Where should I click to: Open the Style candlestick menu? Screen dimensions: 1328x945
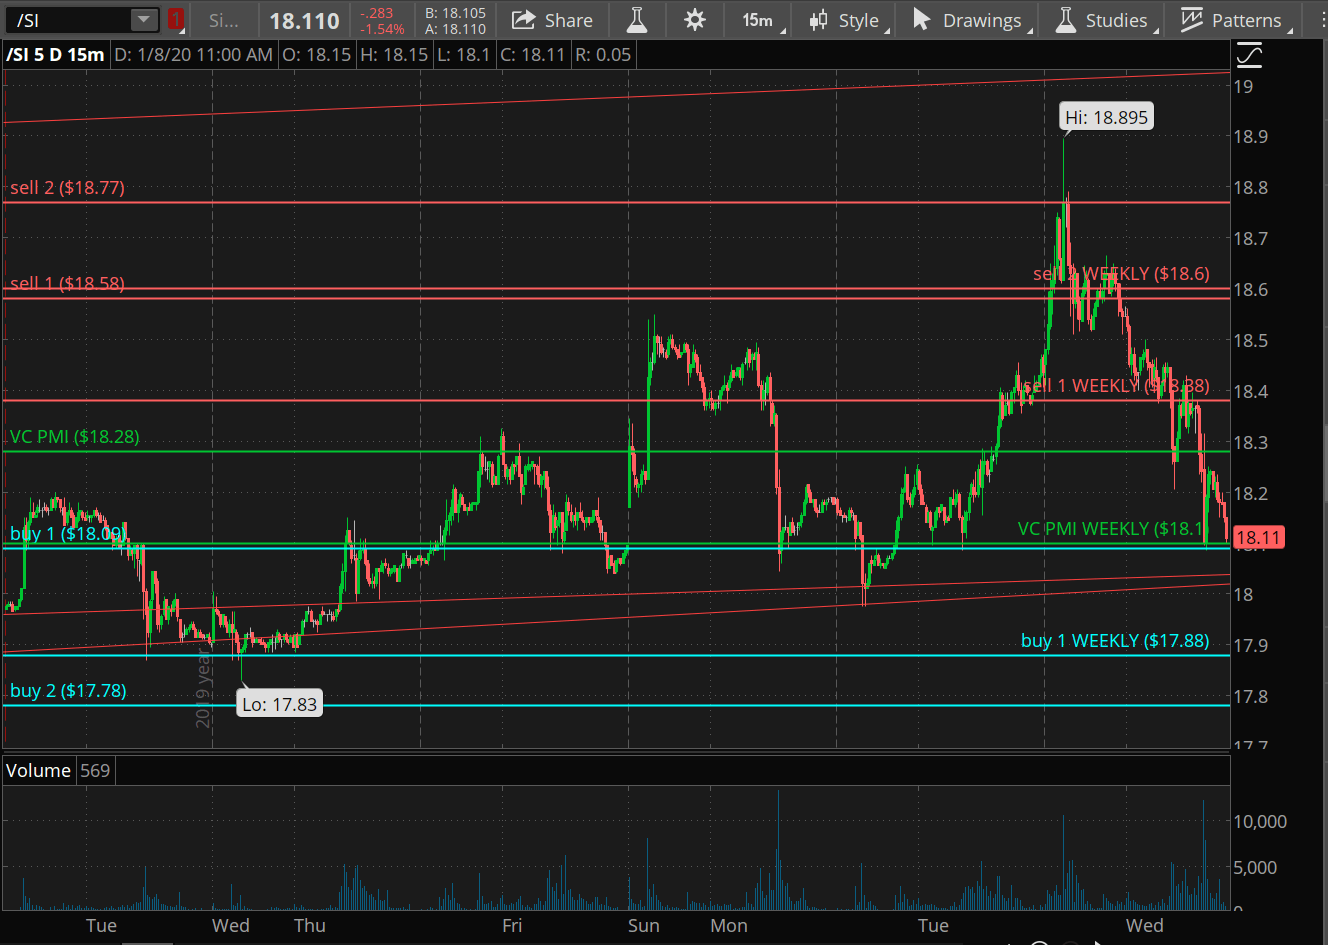point(849,20)
